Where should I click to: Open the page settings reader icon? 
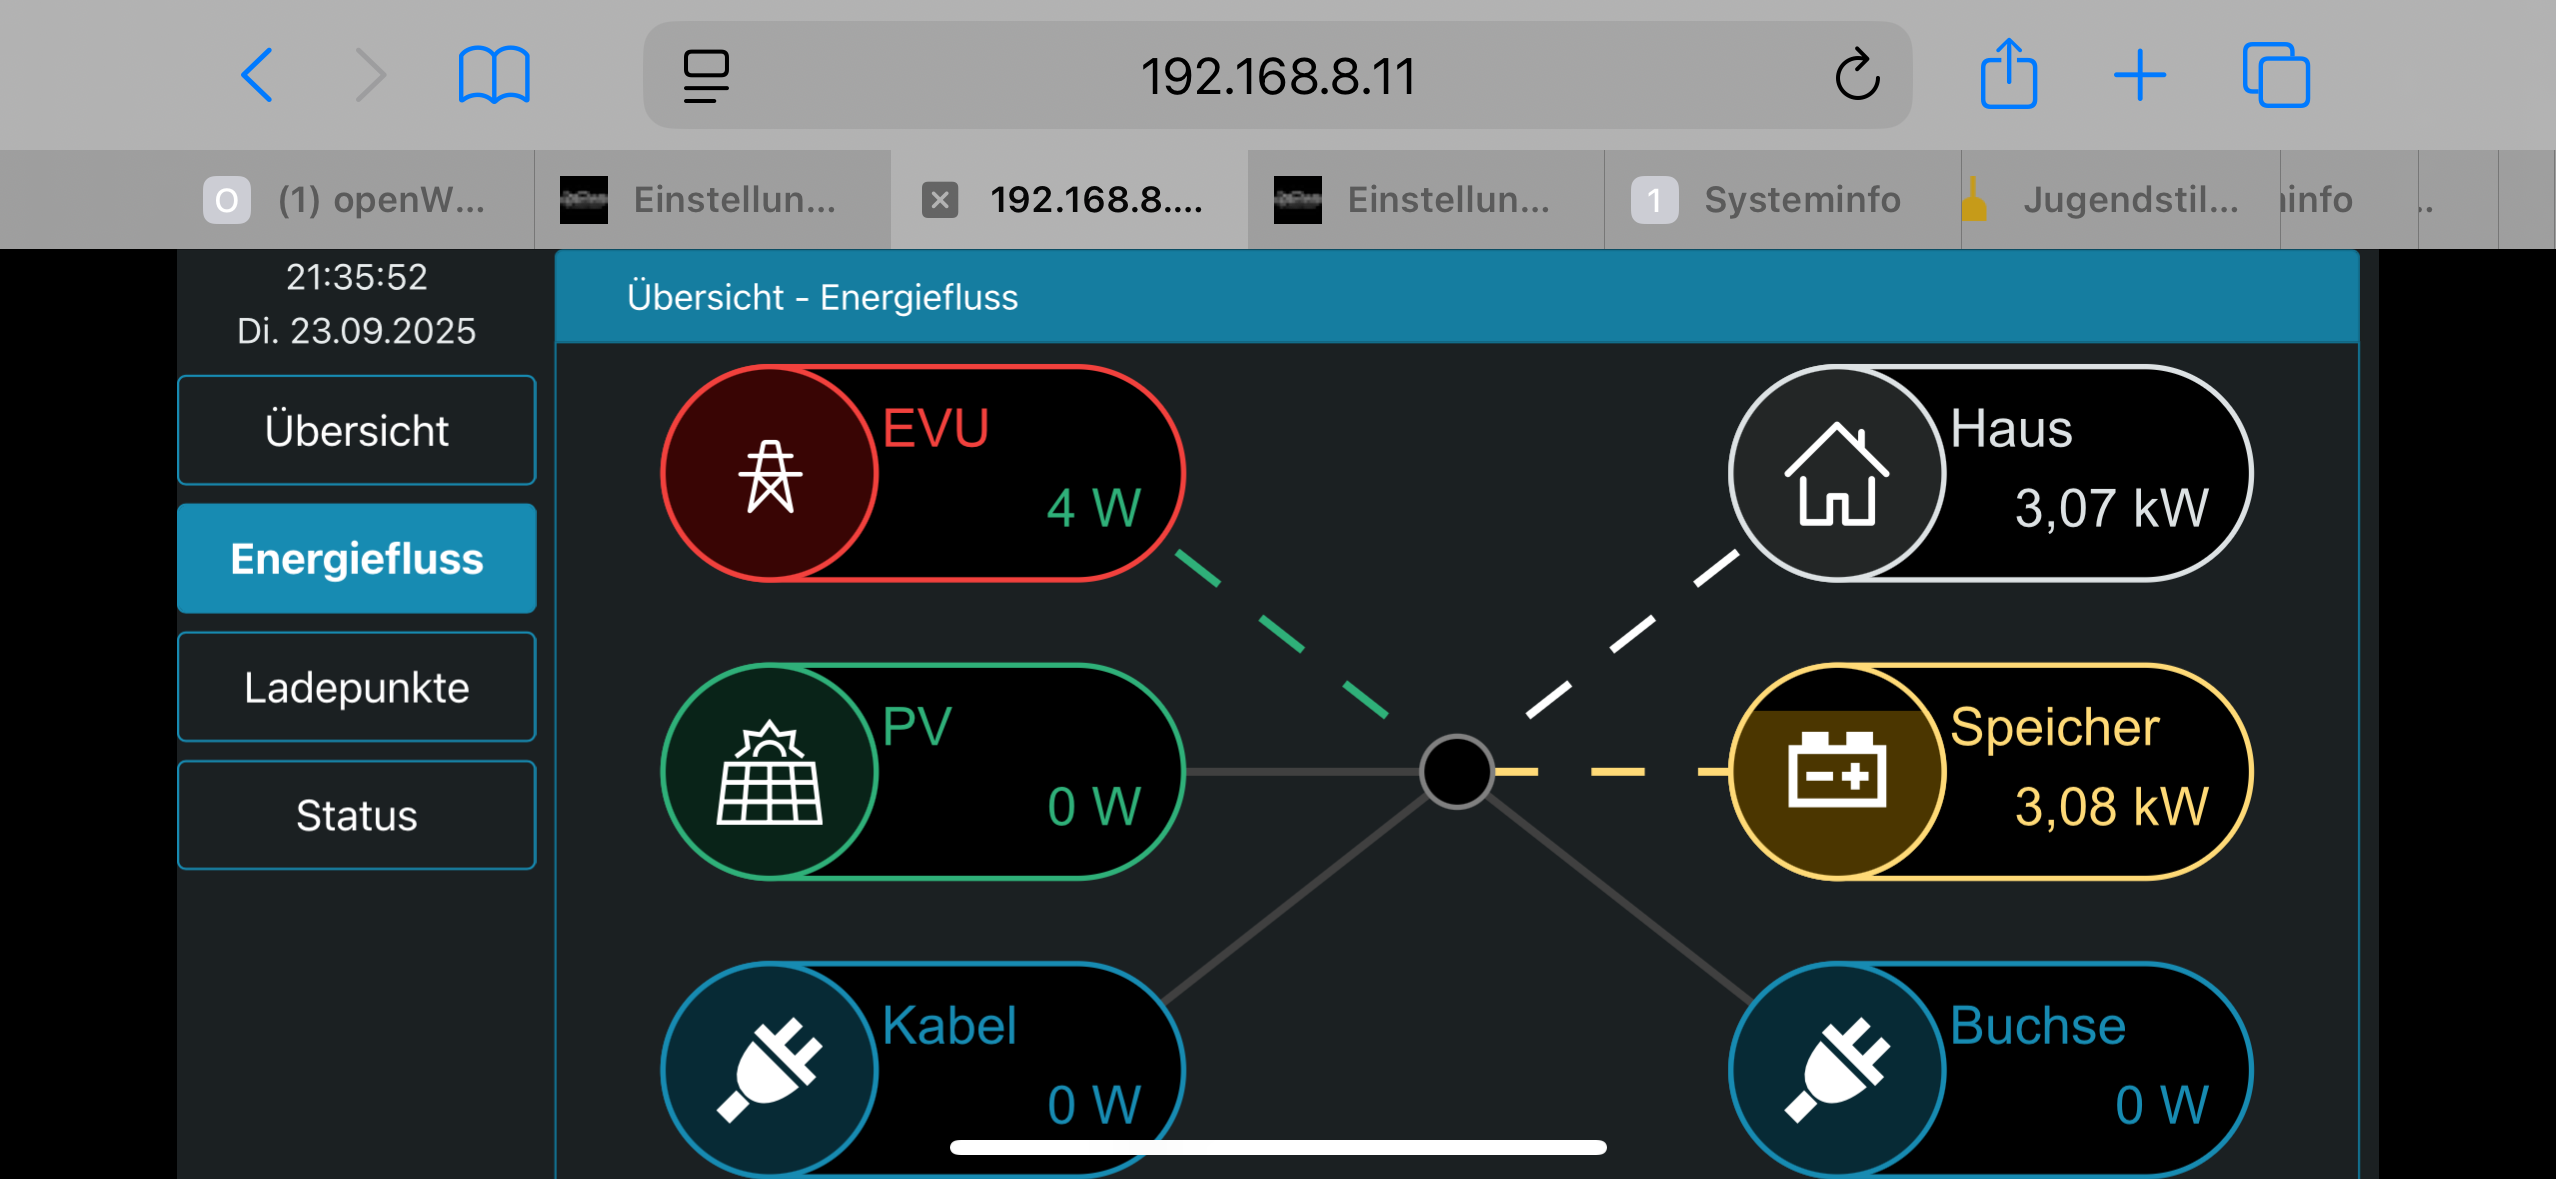[706, 75]
